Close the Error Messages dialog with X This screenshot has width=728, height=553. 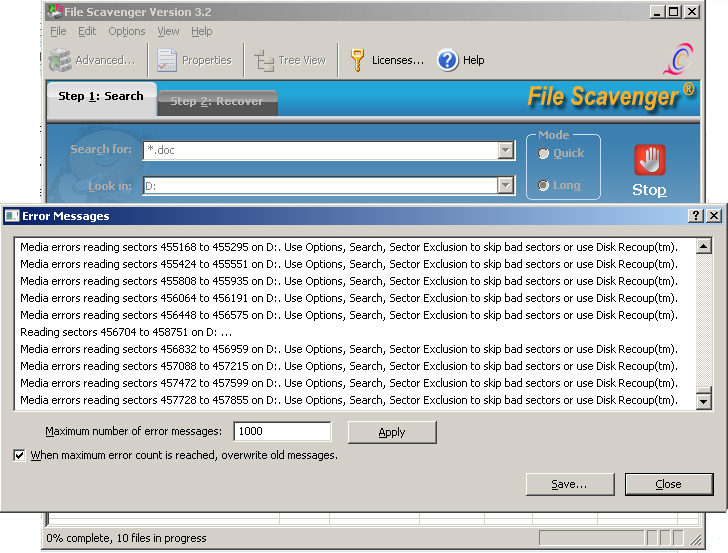(714, 216)
